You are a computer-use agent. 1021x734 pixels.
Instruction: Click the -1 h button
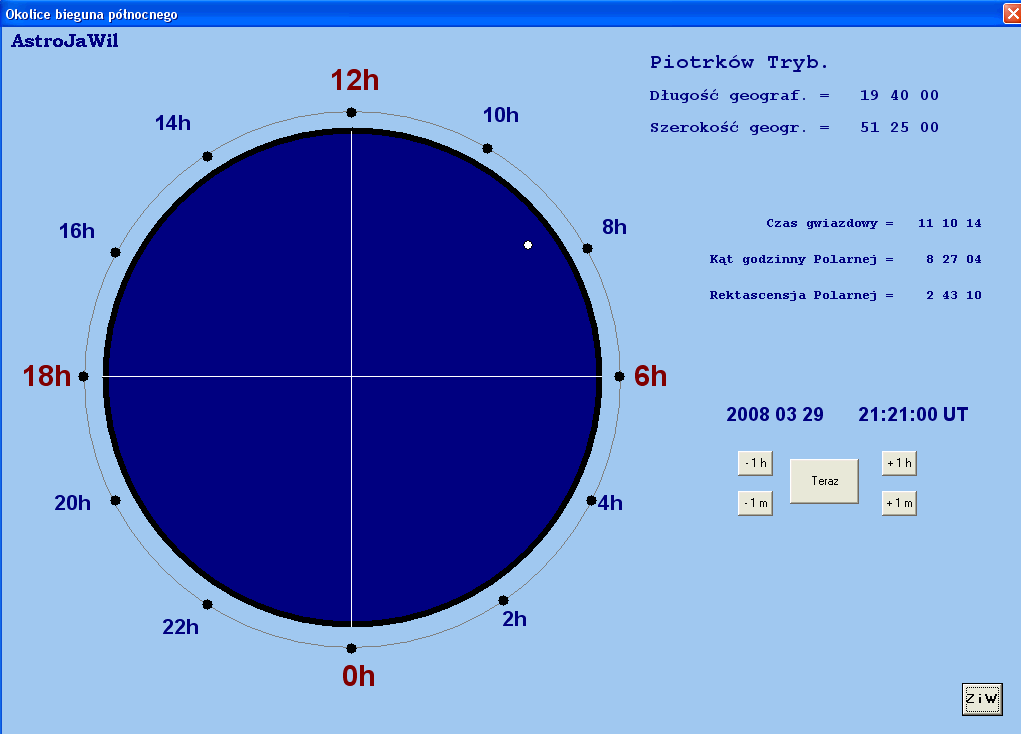coord(755,463)
